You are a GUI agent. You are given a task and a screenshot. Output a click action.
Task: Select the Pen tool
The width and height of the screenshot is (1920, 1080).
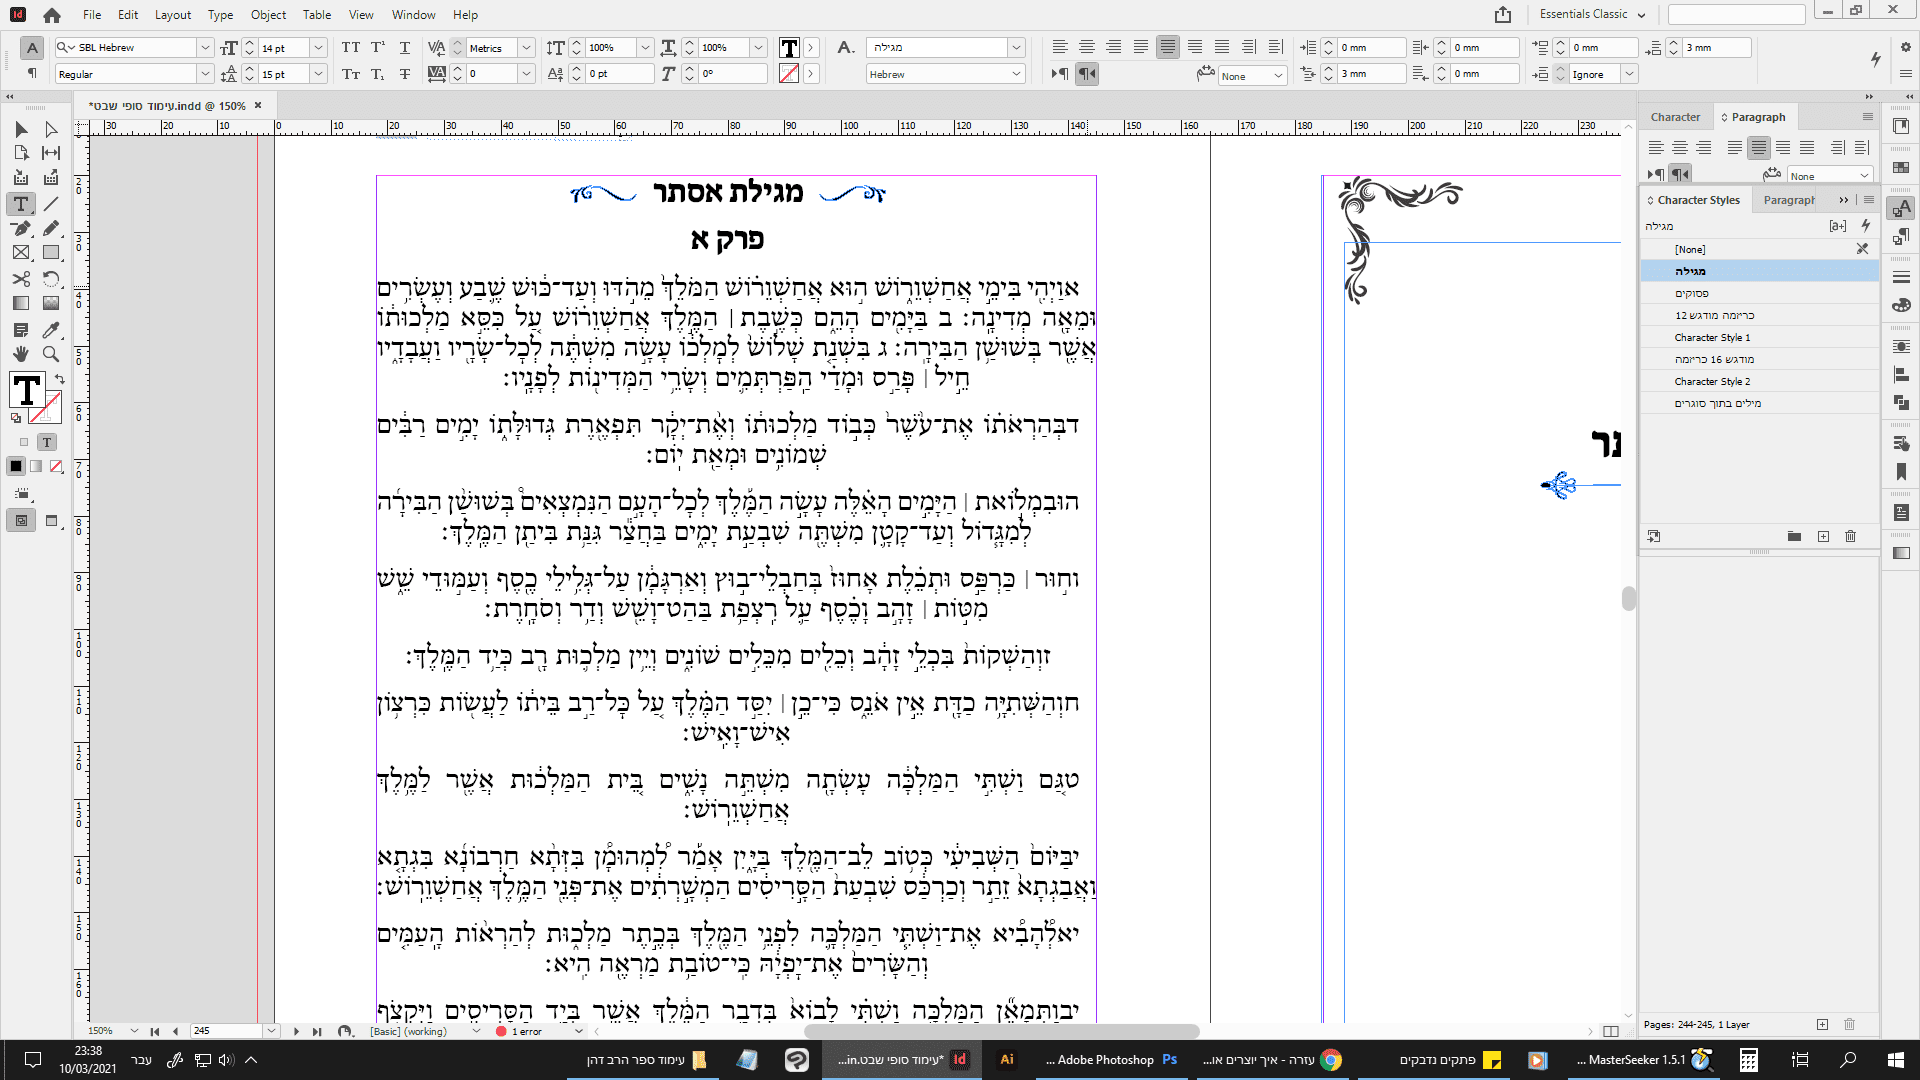coord(21,228)
